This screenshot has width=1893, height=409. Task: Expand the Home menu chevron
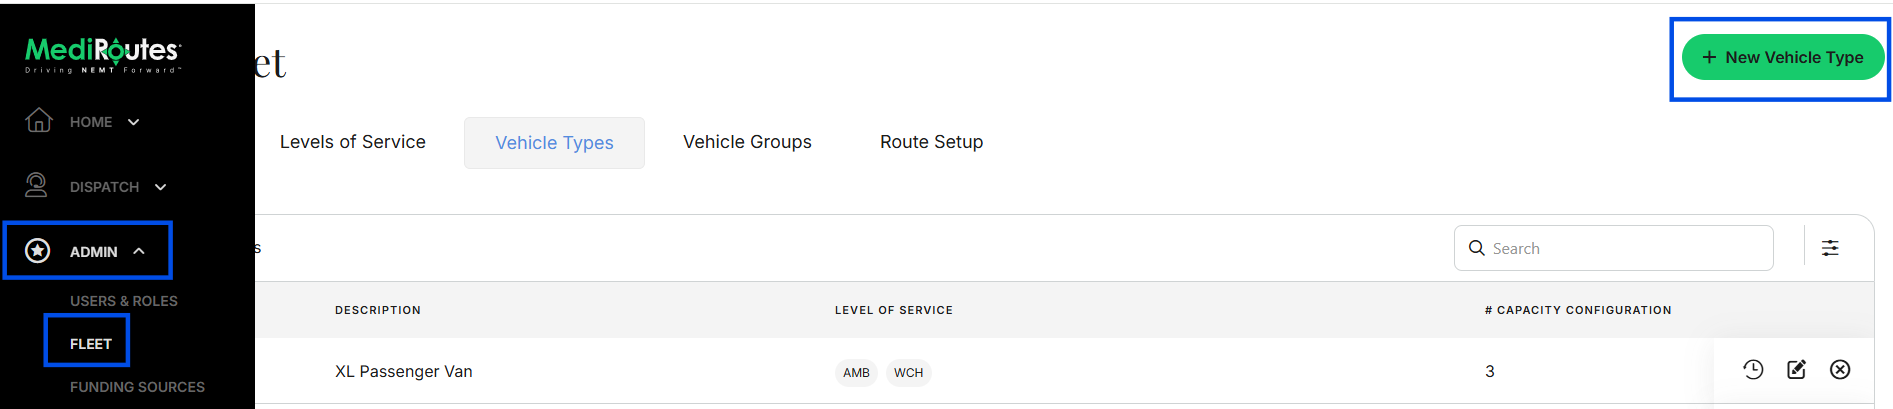[134, 122]
